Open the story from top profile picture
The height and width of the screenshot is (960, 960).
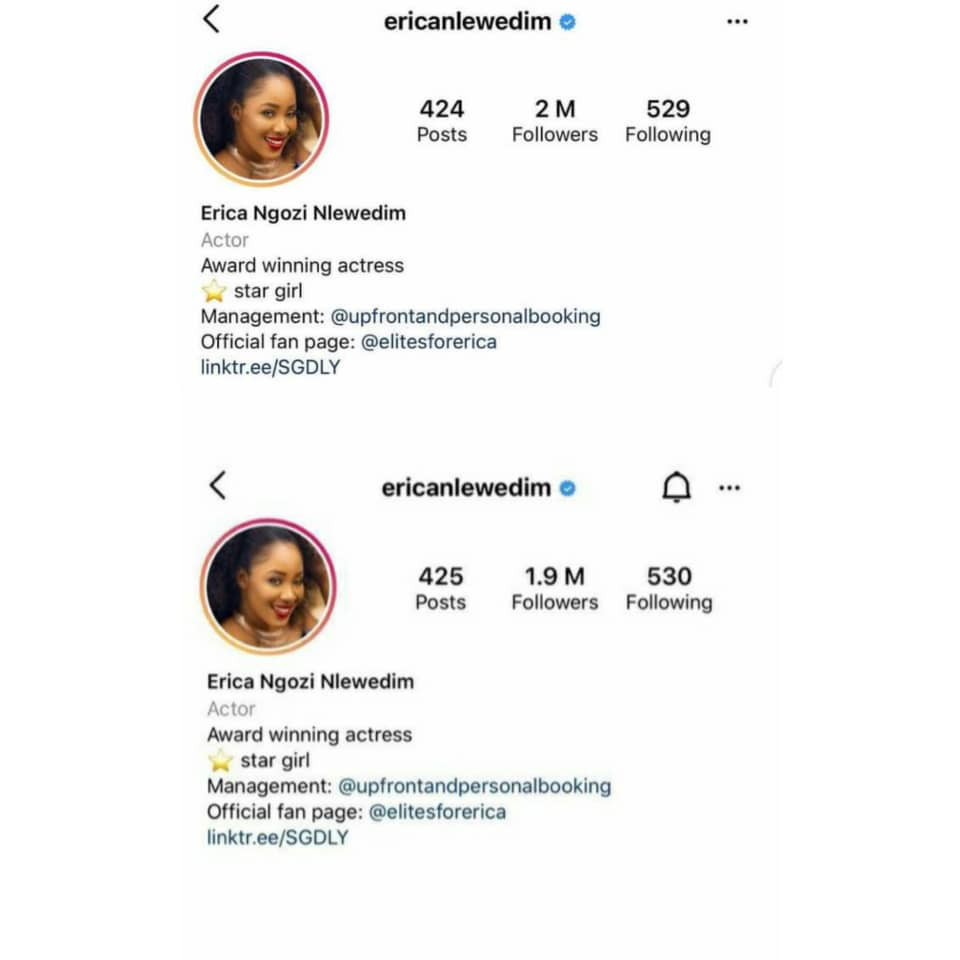[261, 119]
